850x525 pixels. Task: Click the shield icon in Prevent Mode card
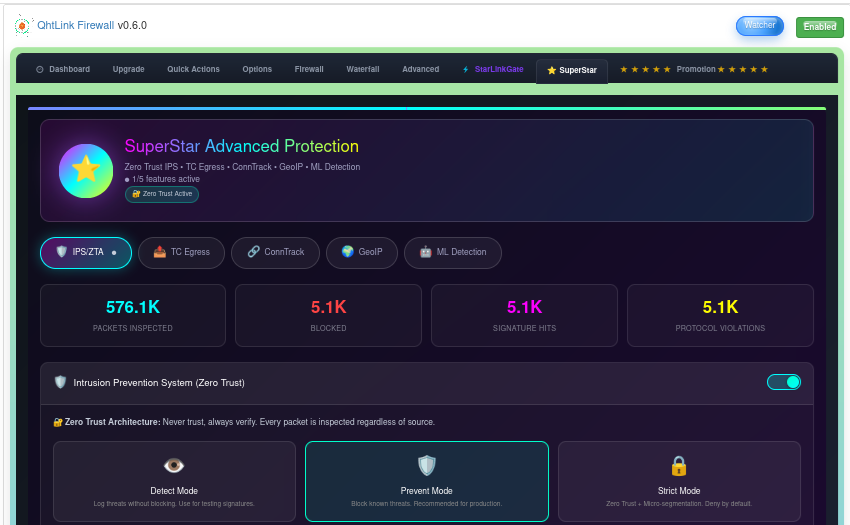[427, 466]
